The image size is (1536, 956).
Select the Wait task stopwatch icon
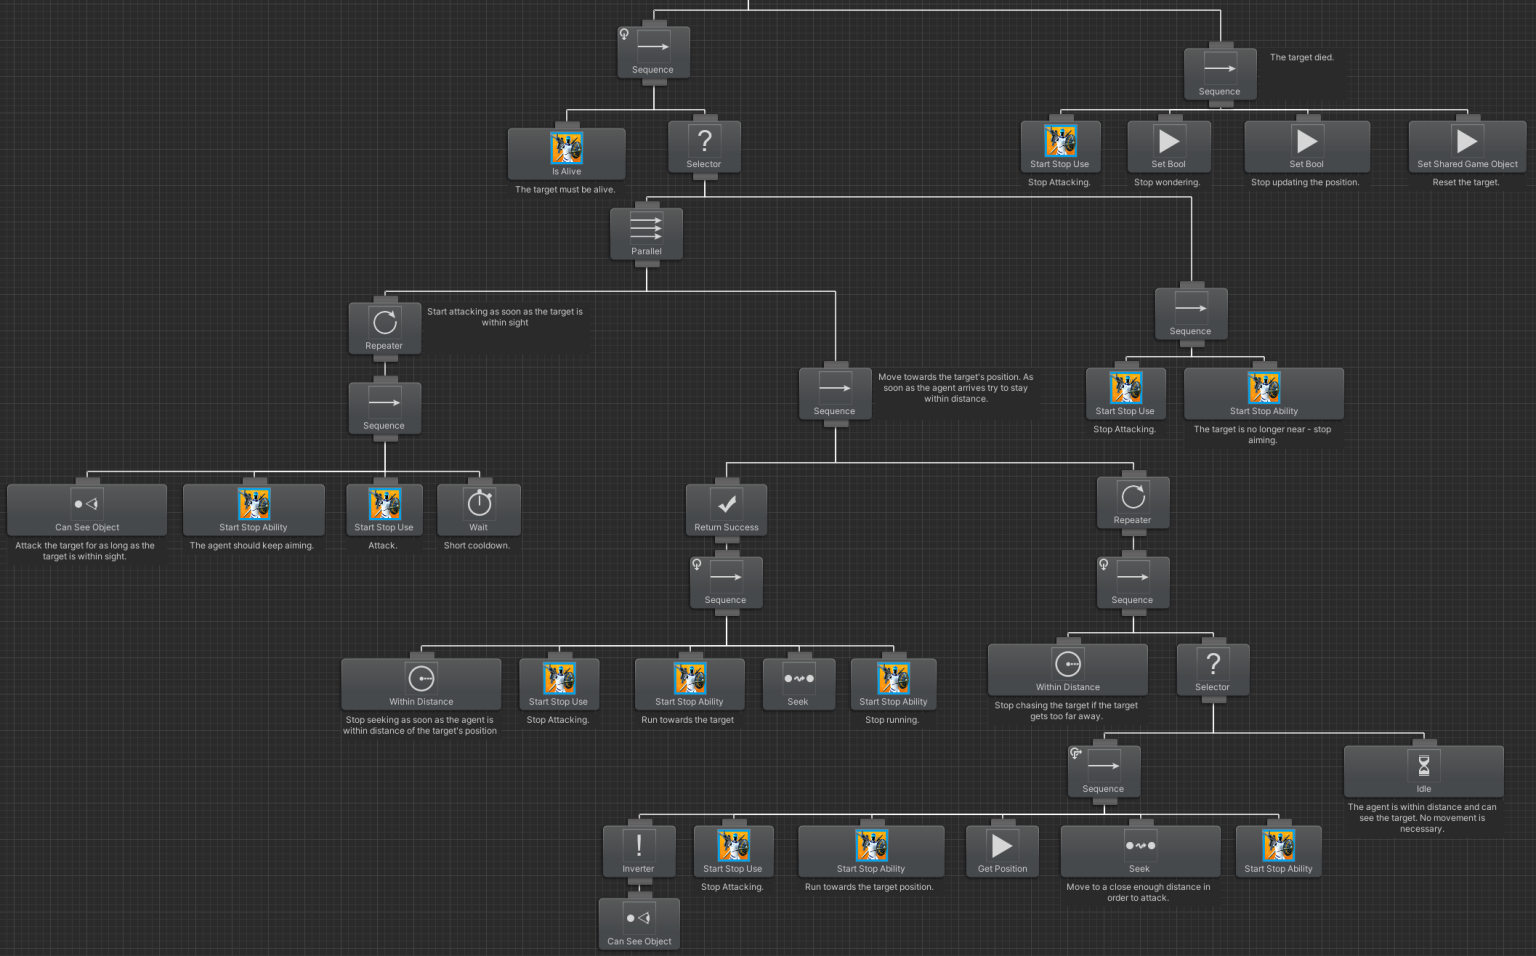click(478, 503)
